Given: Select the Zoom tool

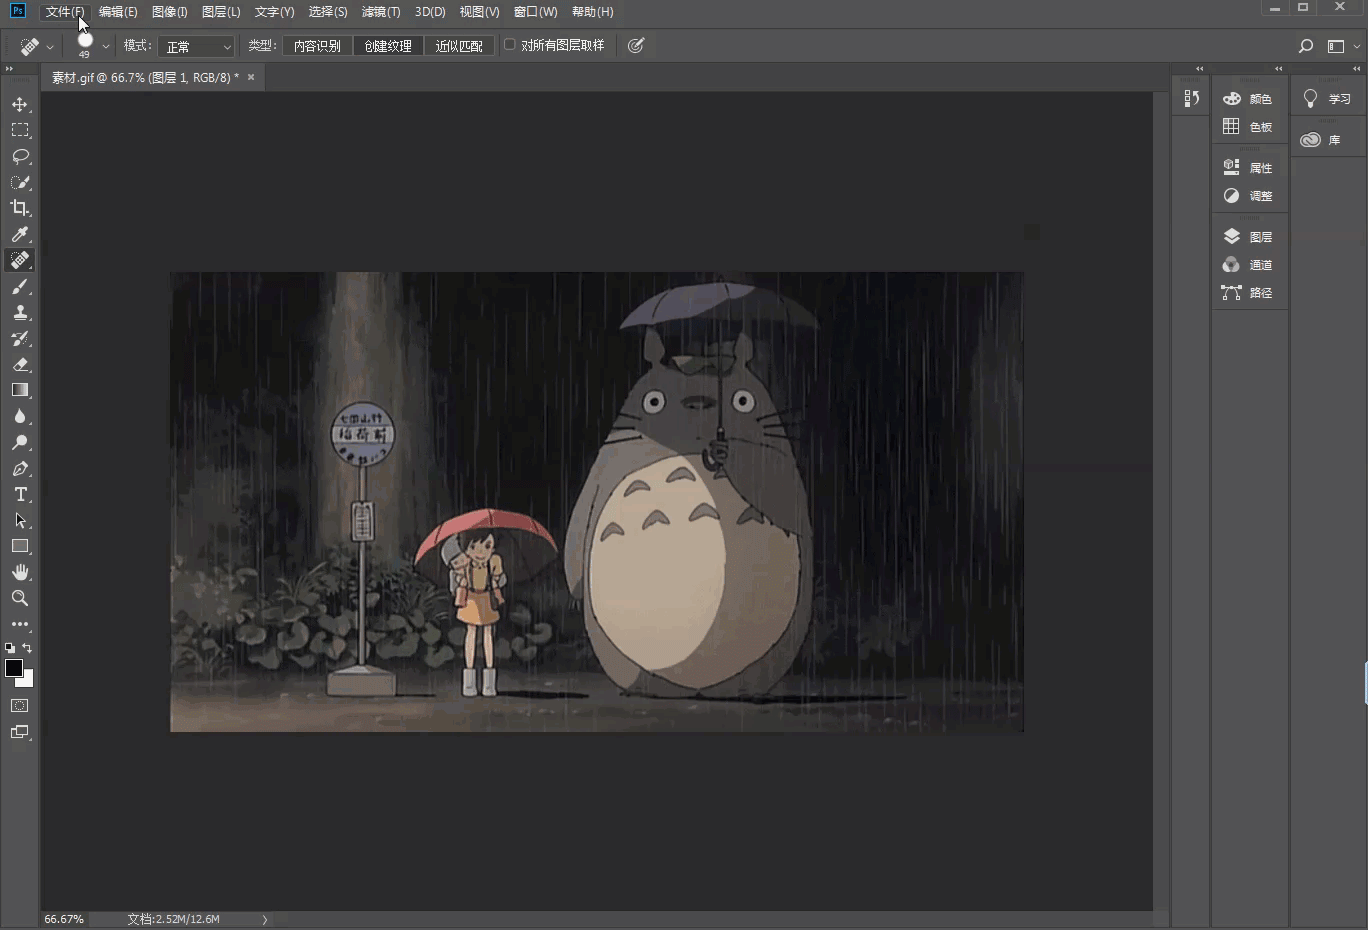Looking at the screenshot, I should (x=20, y=598).
